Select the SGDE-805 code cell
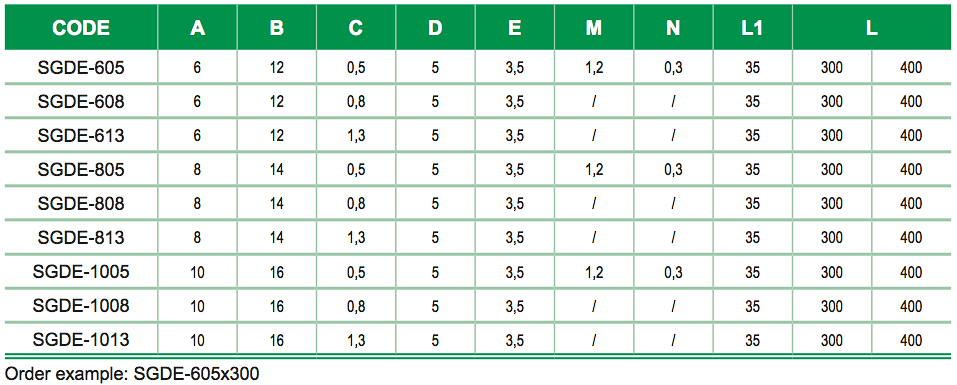 pos(81,169)
